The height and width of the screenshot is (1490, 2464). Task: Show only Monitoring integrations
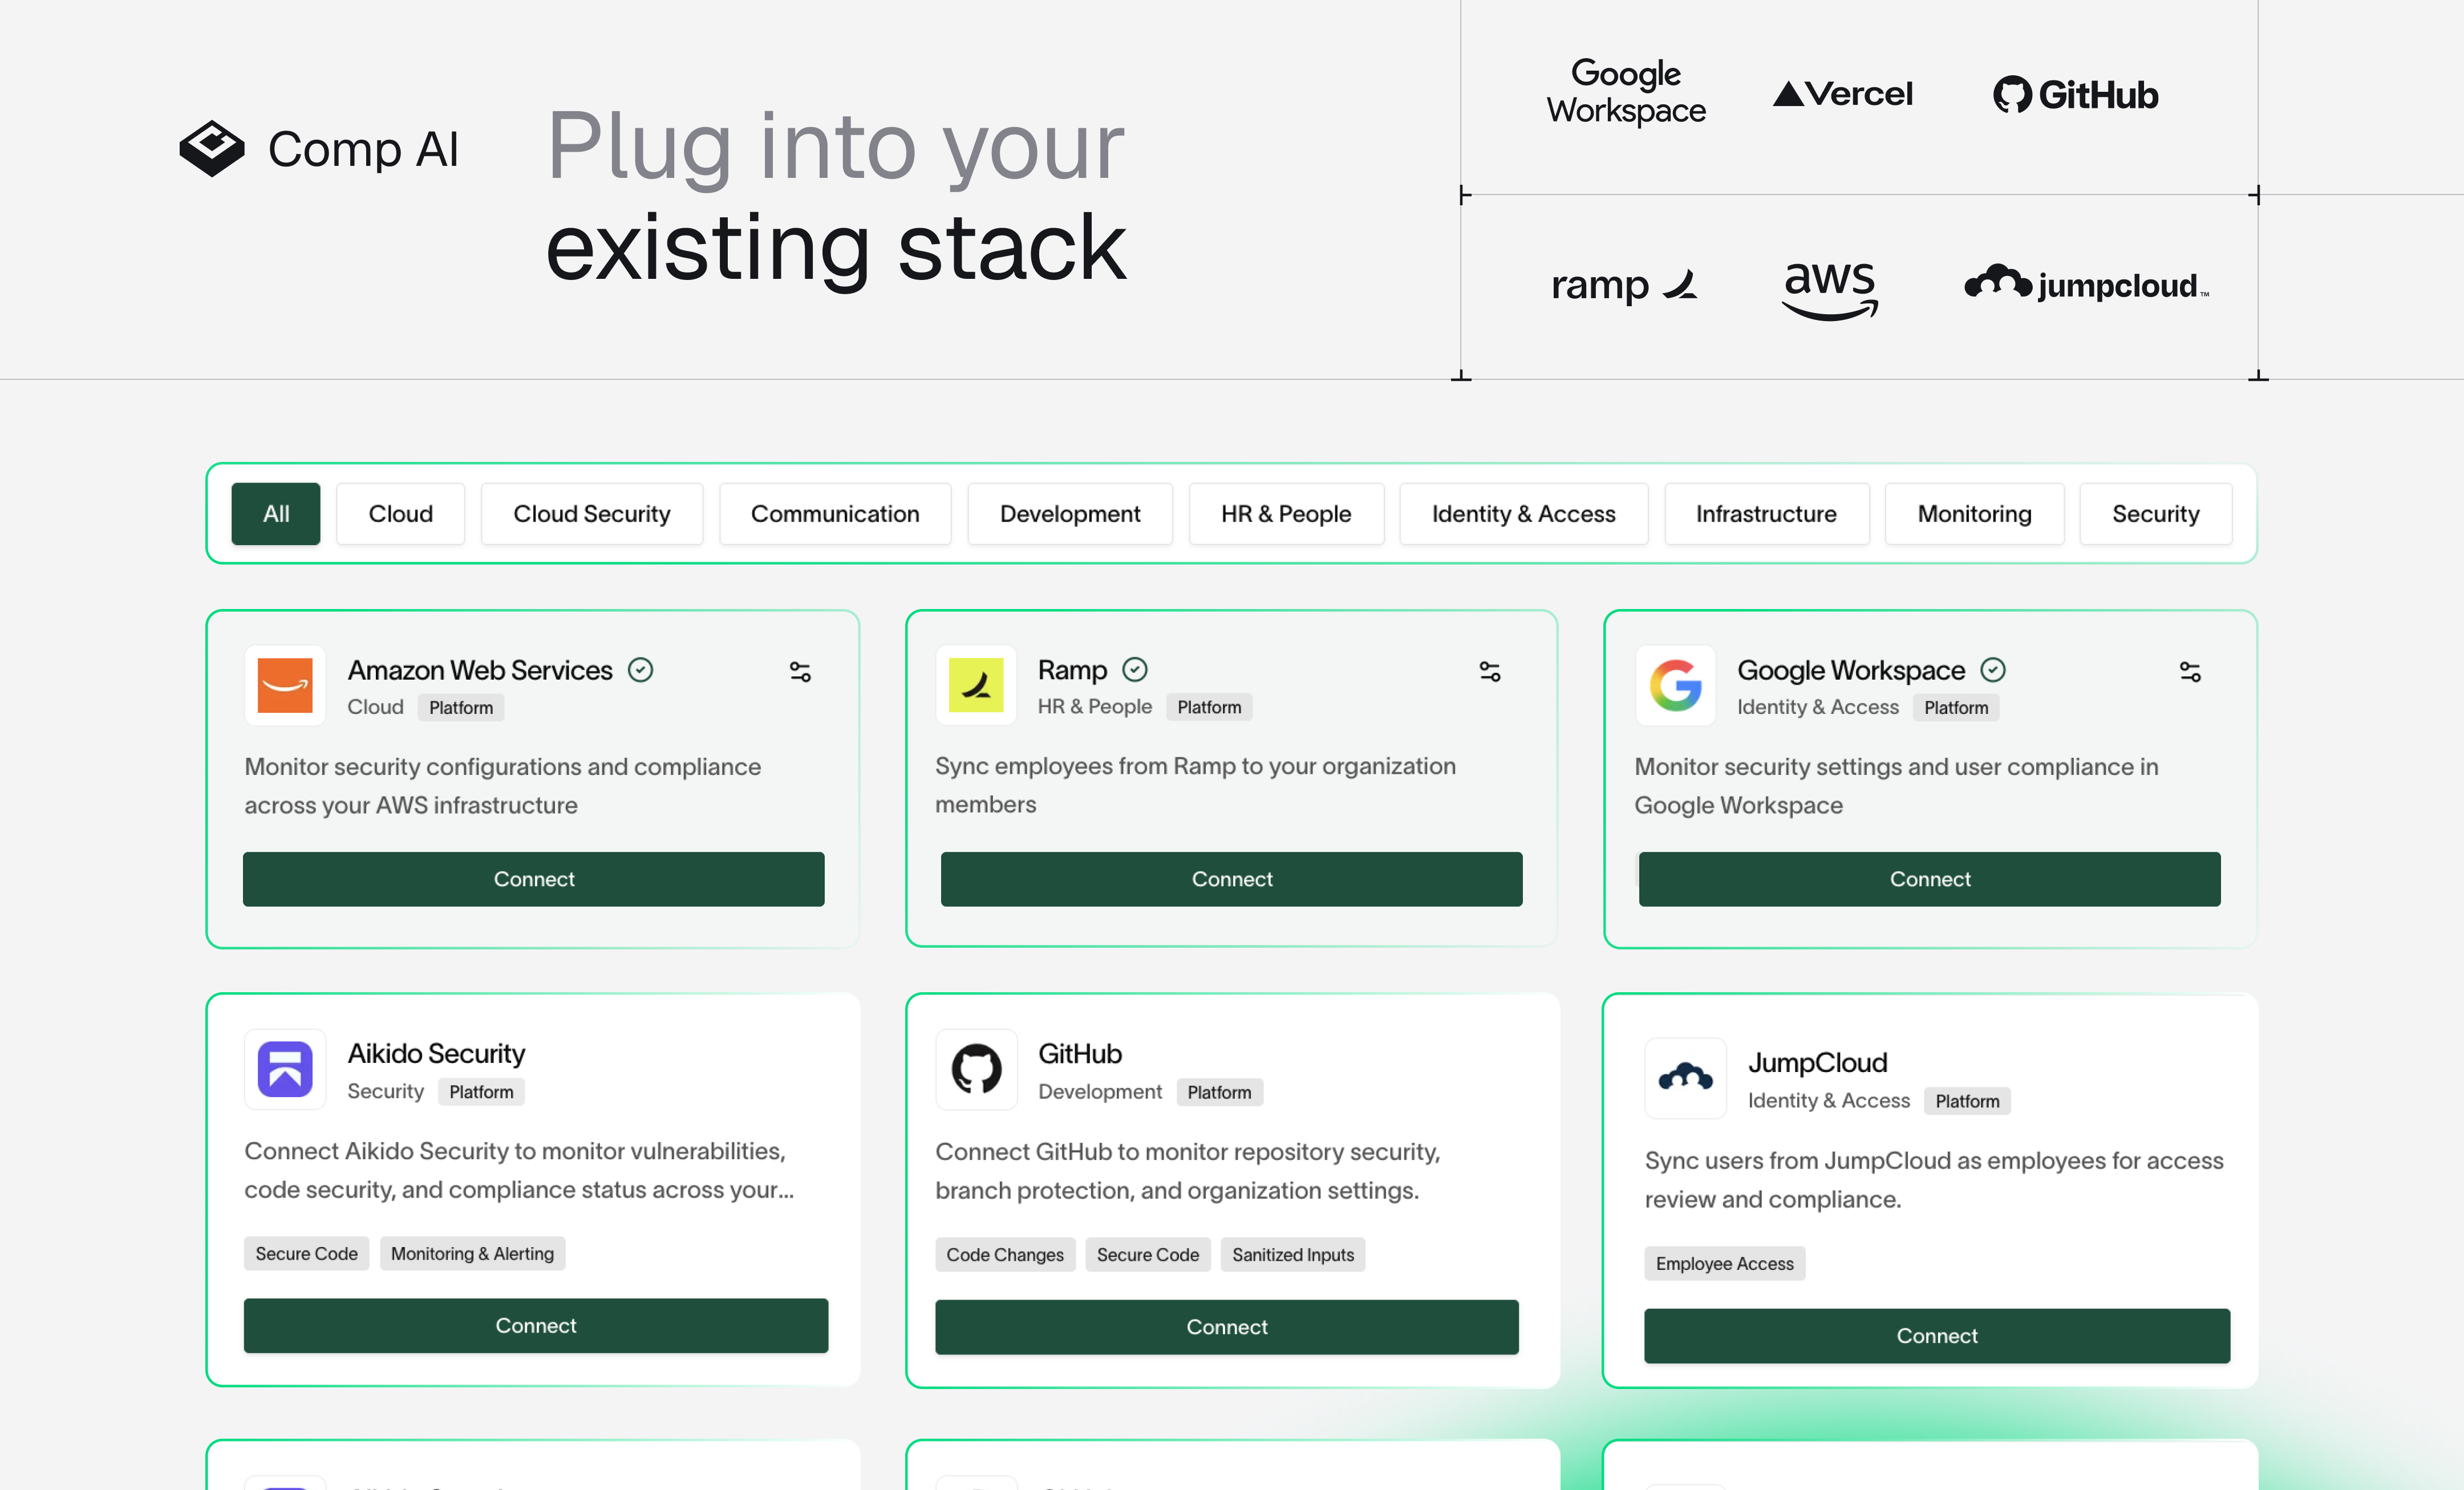click(x=1974, y=514)
